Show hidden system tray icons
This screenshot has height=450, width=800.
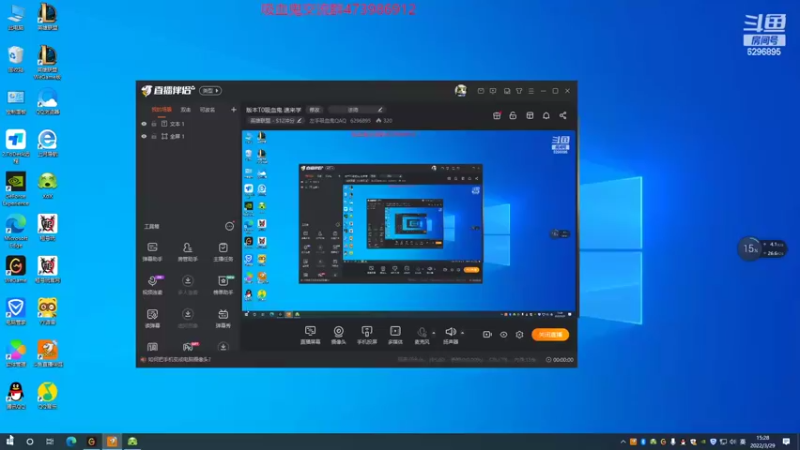pyautogui.click(x=623, y=442)
